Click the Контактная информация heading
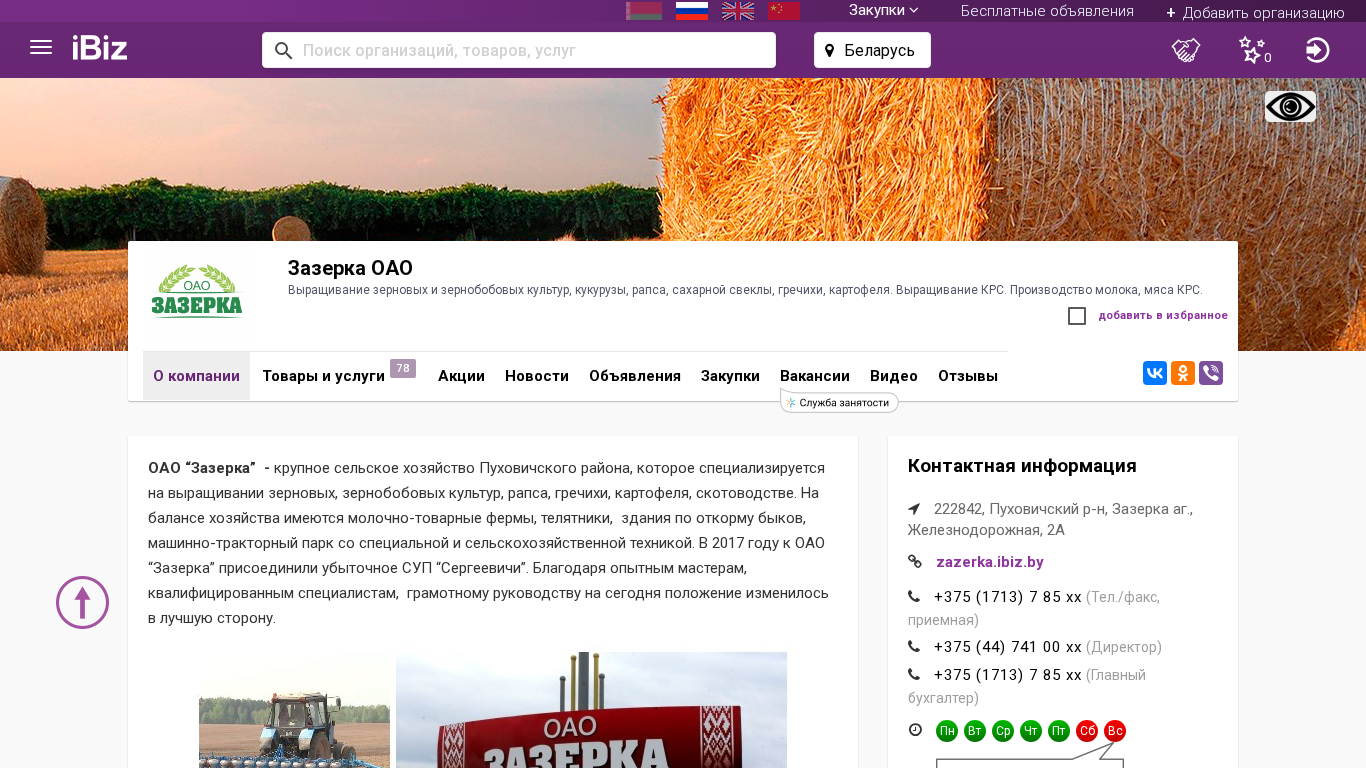1366x768 pixels. coord(1022,466)
